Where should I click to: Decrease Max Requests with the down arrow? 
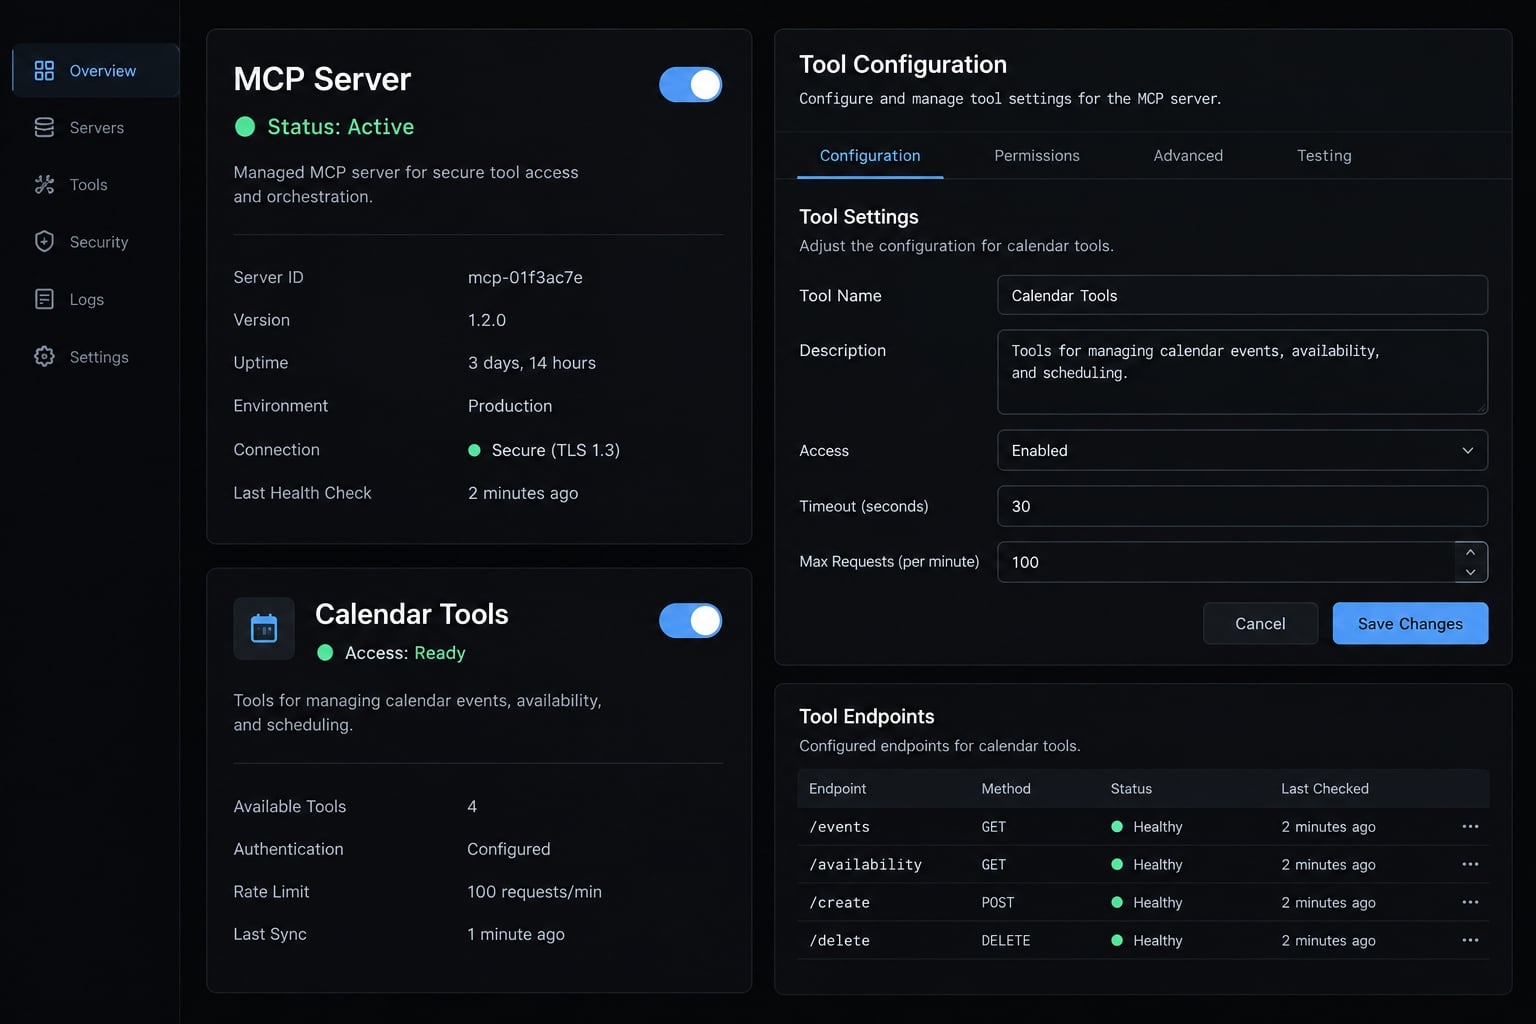[1470, 572]
